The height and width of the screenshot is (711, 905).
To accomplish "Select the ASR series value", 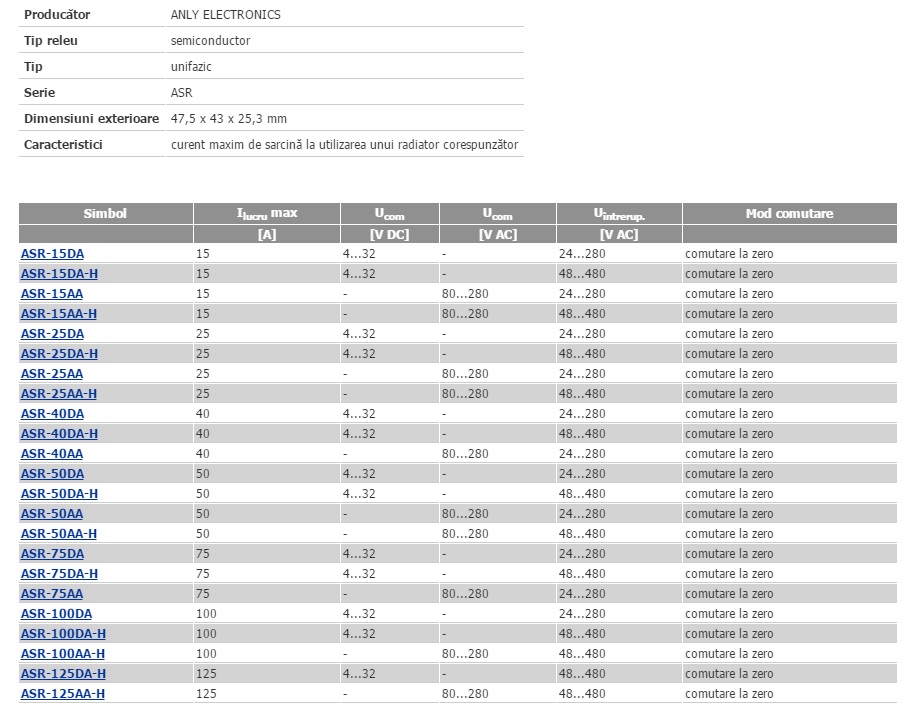I will pyautogui.click(x=182, y=93).
